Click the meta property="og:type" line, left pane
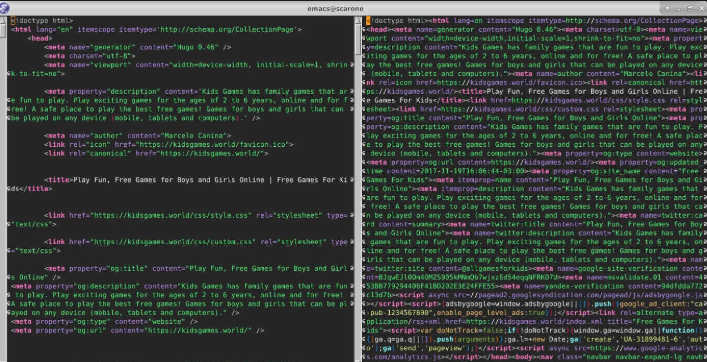 (104, 322)
